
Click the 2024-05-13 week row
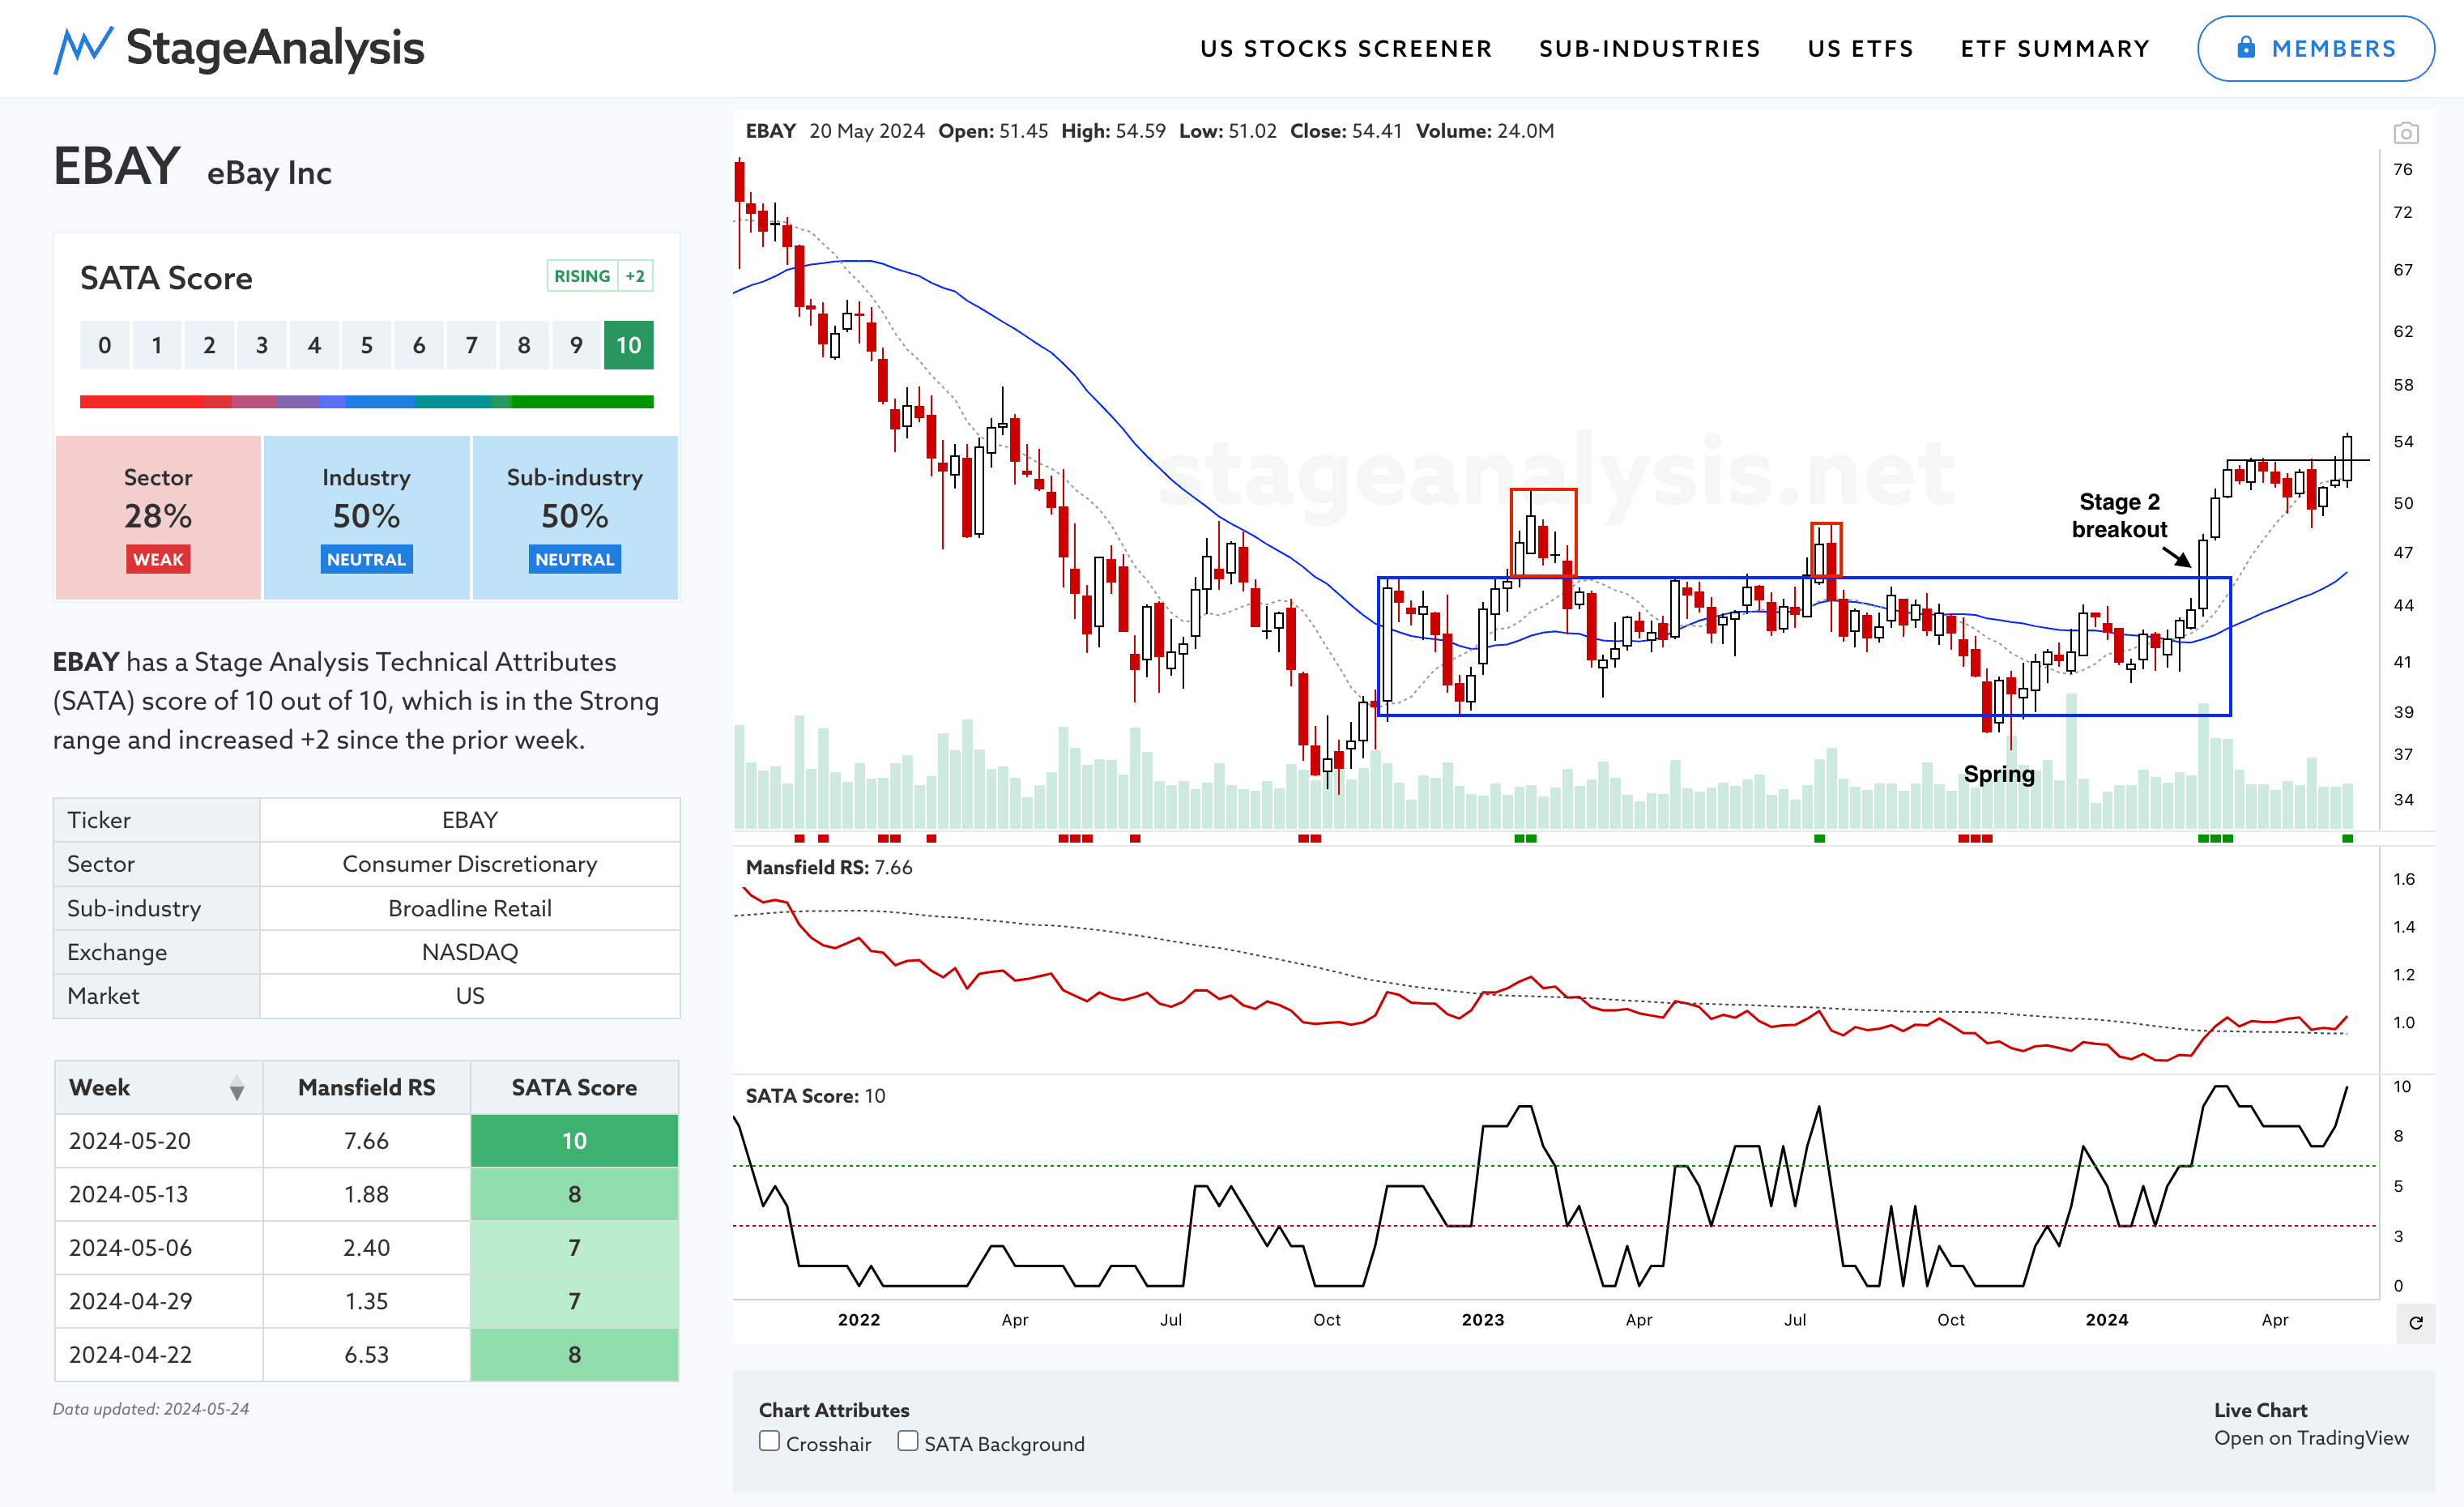pyautogui.click(x=367, y=1194)
